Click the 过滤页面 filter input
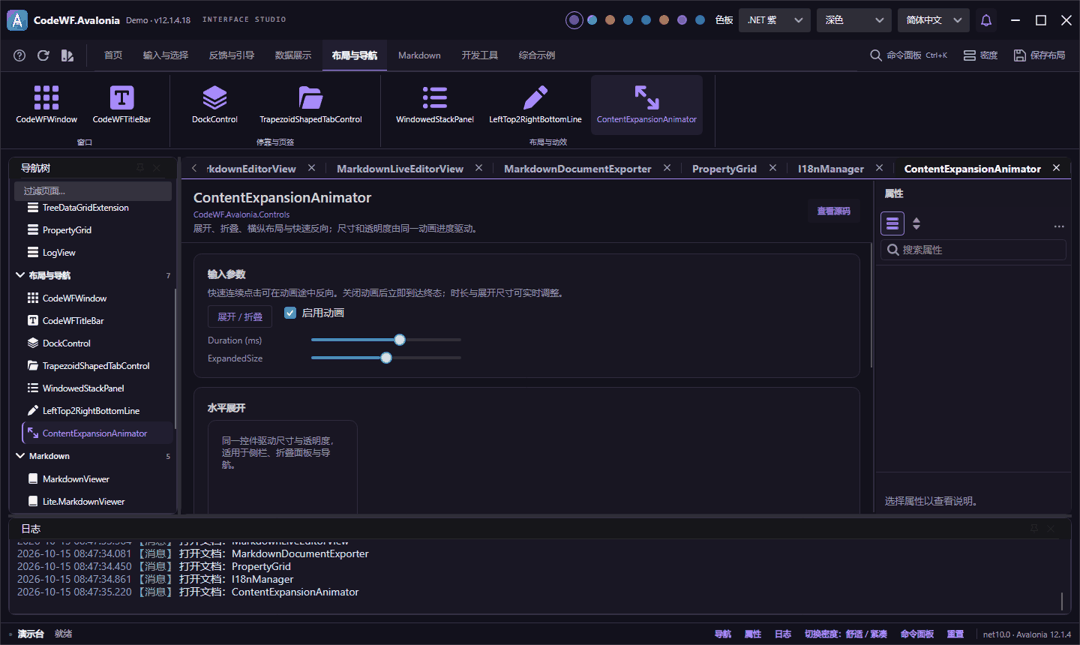The image size is (1080, 645). click(x=93, y=191)
